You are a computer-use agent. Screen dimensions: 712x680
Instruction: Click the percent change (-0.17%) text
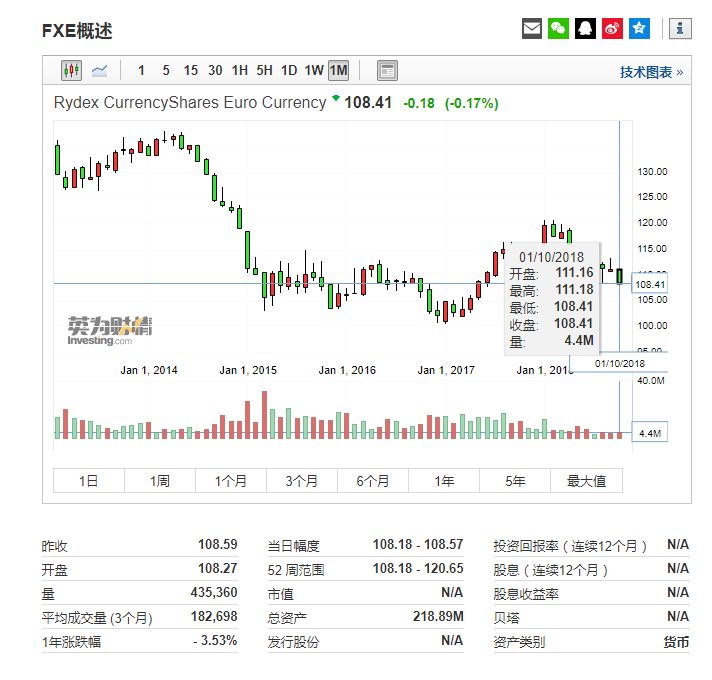pyautogui.click(x=471, y=103)
